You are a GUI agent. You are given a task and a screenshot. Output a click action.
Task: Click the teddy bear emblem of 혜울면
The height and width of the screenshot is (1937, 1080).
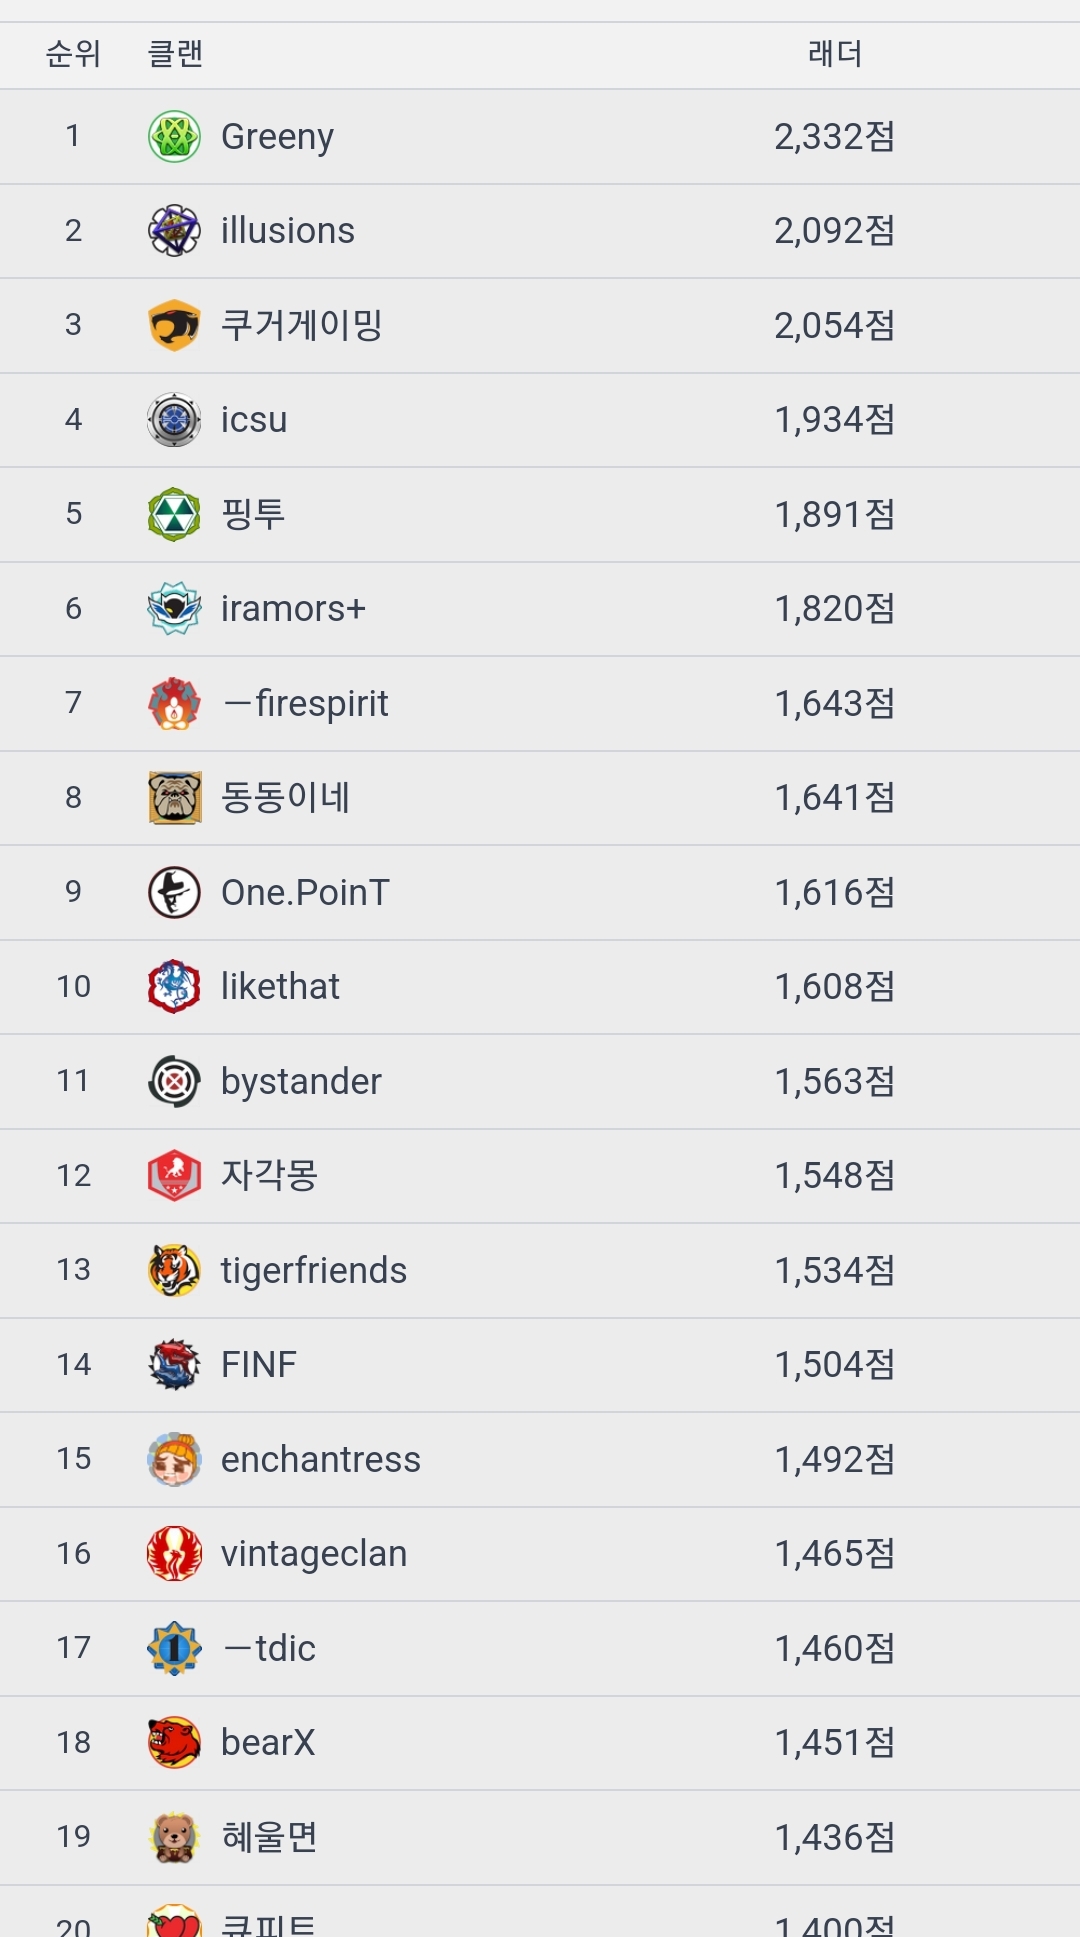click(174, 1837)
